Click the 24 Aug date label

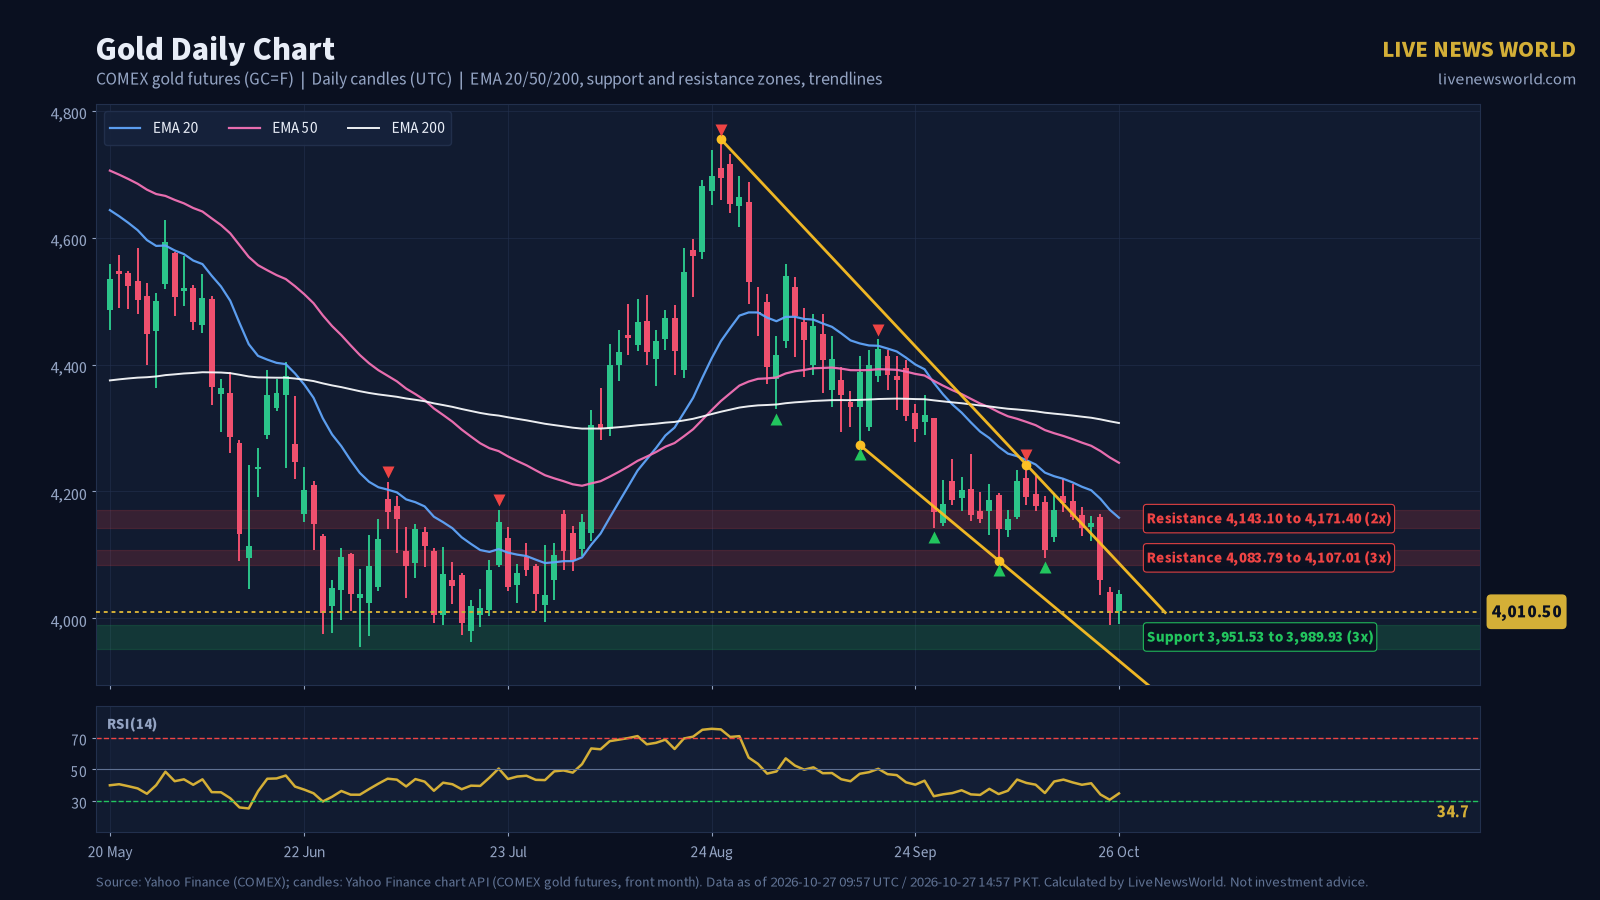(x=712, y=852)
